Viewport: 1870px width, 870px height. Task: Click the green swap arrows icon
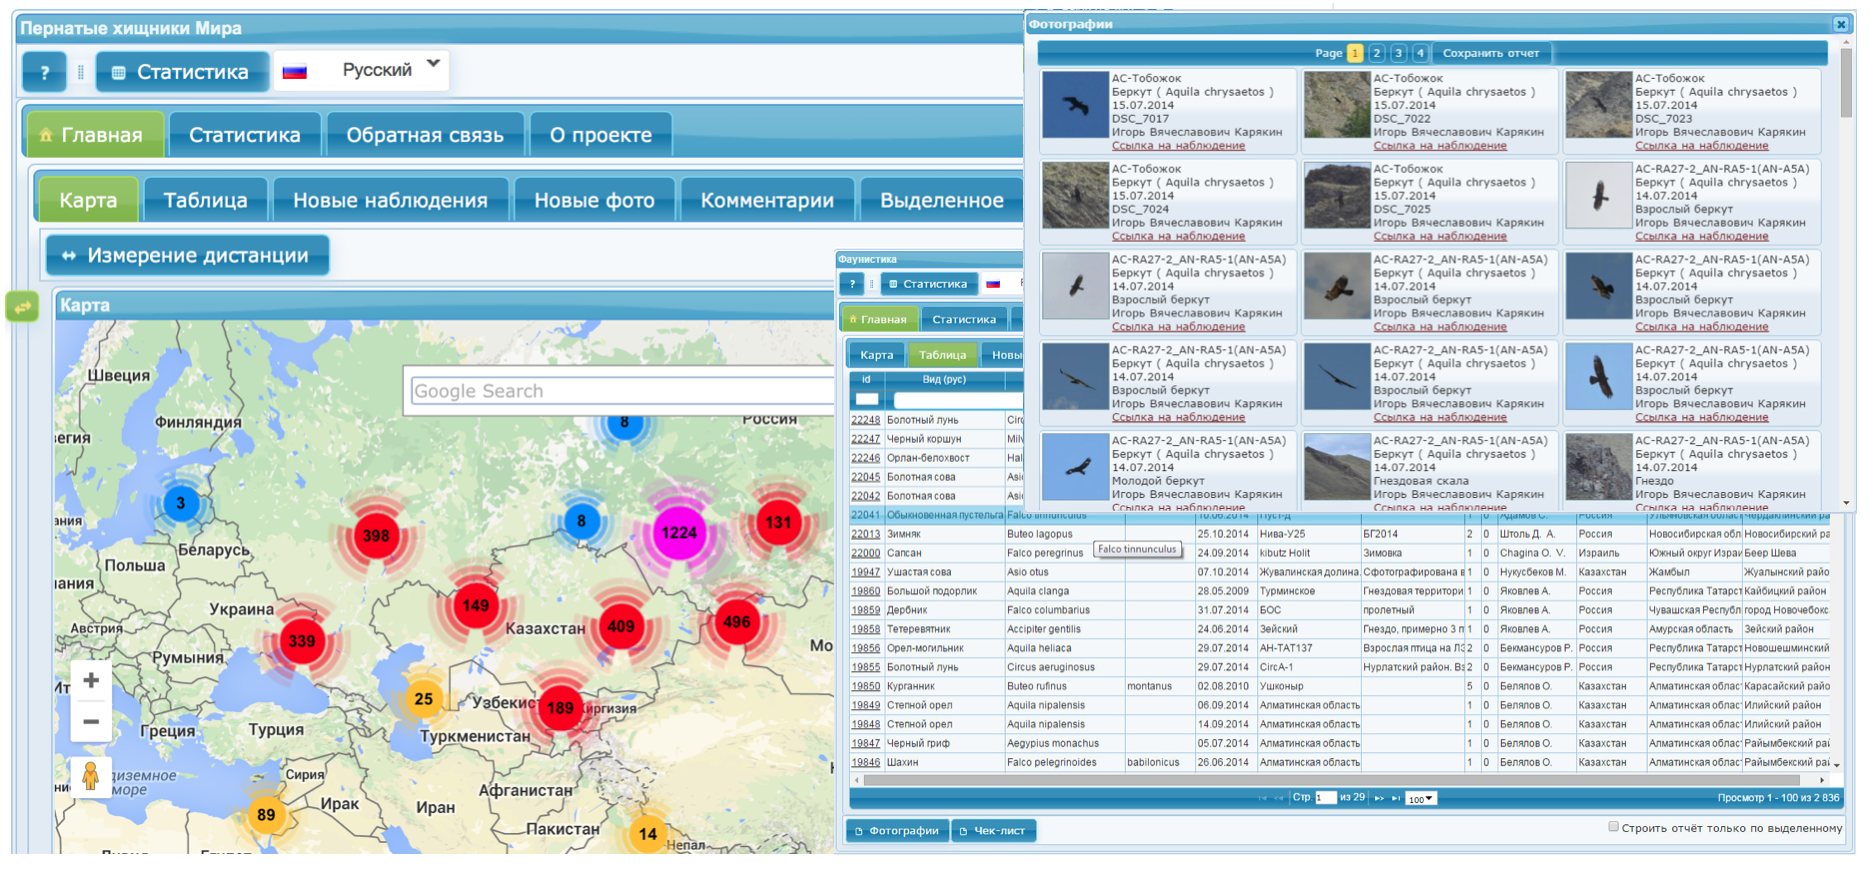click(22, 307)
